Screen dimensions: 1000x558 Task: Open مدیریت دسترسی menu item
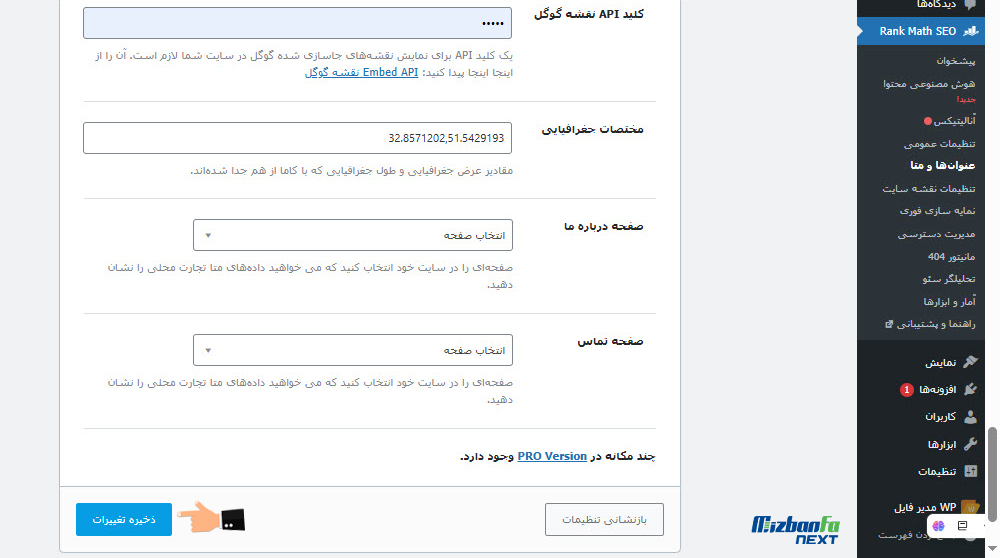tap(936, 234)
